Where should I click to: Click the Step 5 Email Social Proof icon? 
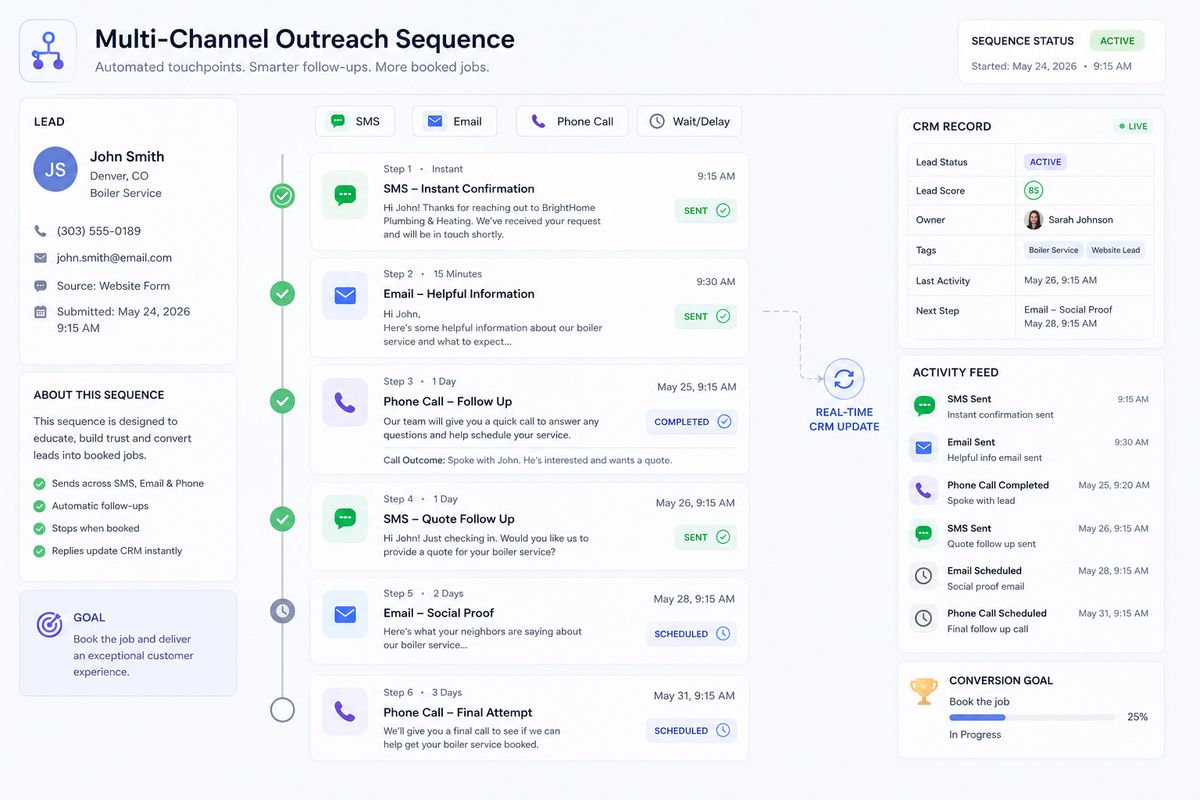(x=345, y=614)
